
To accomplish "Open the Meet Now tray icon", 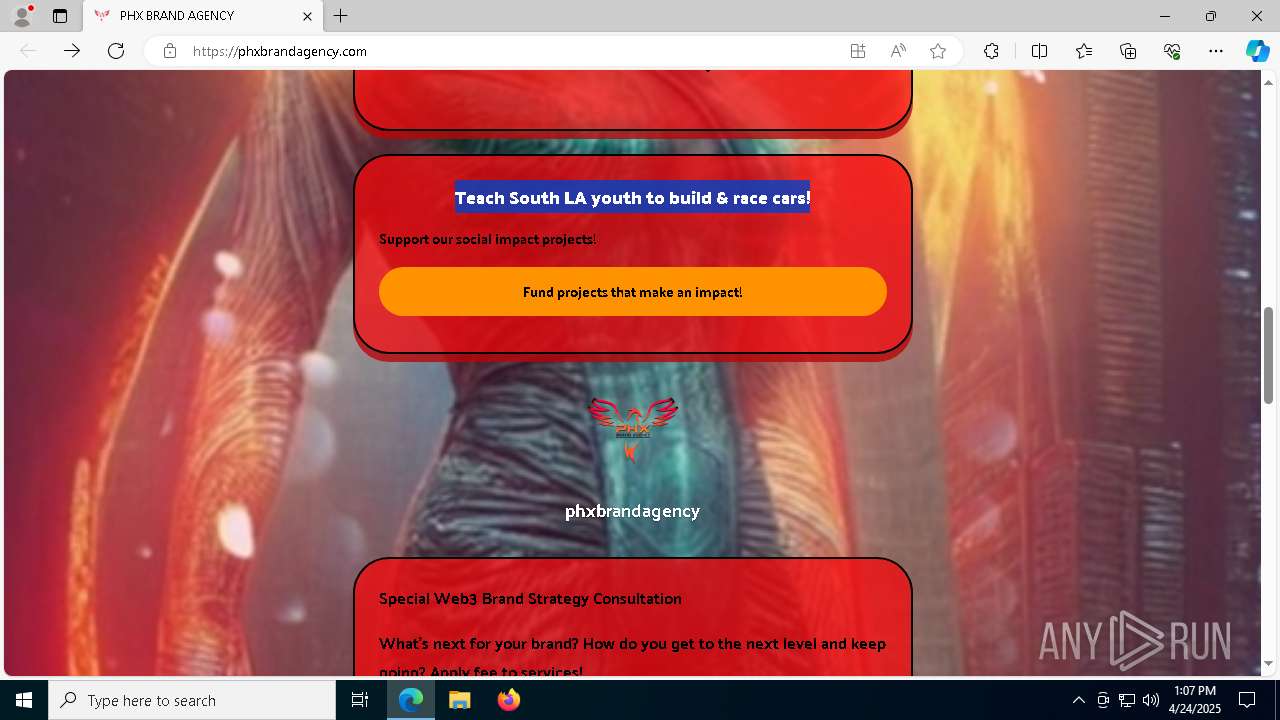I will pyautogui.click(x=1103, y=700).
